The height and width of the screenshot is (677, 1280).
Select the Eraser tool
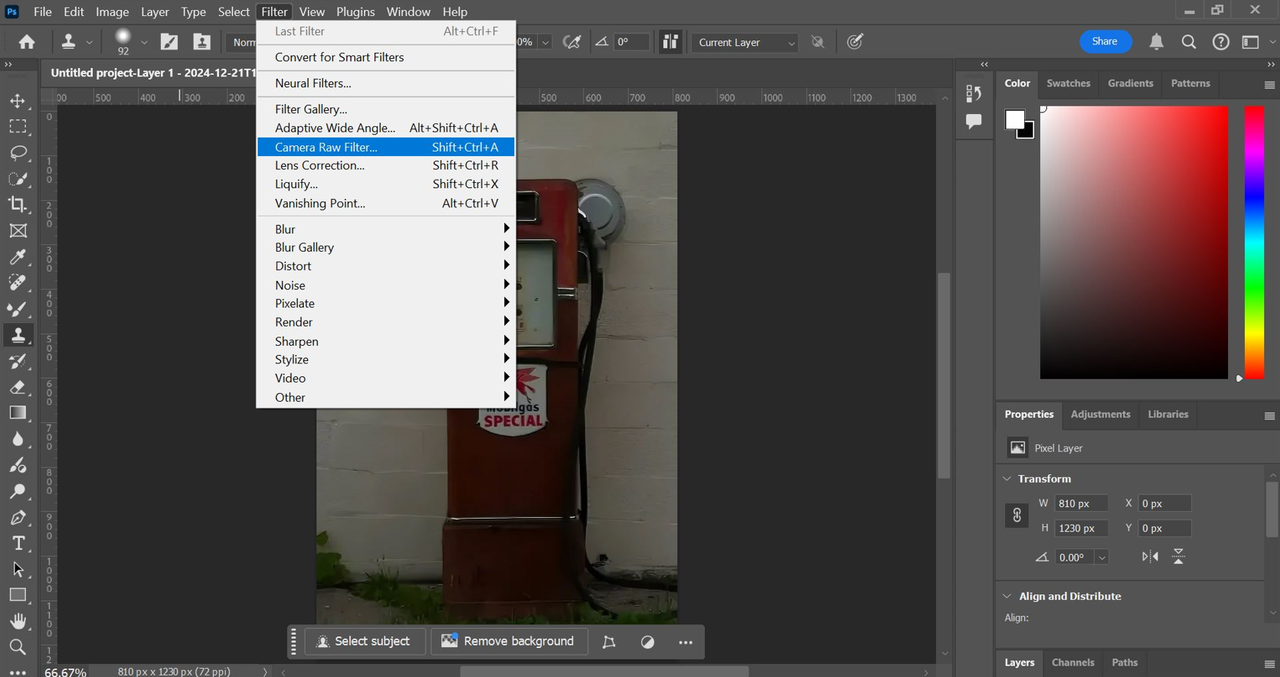(x=18, y=387)
